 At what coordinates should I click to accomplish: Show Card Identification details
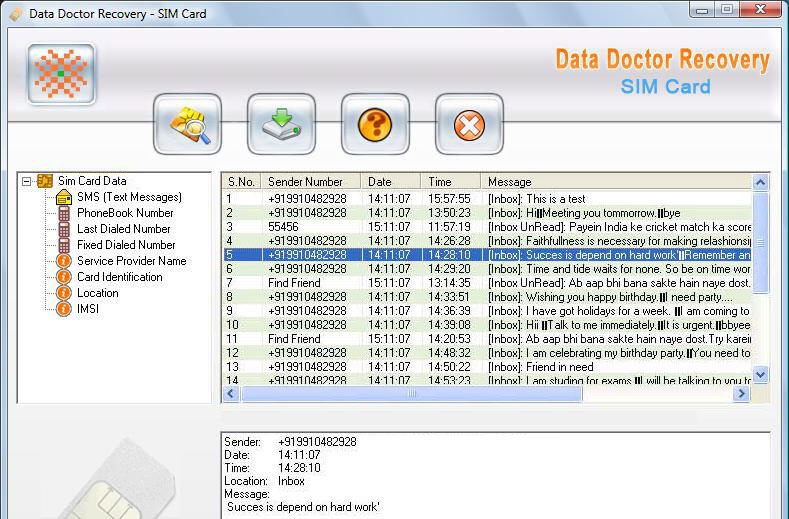[120, 277]
